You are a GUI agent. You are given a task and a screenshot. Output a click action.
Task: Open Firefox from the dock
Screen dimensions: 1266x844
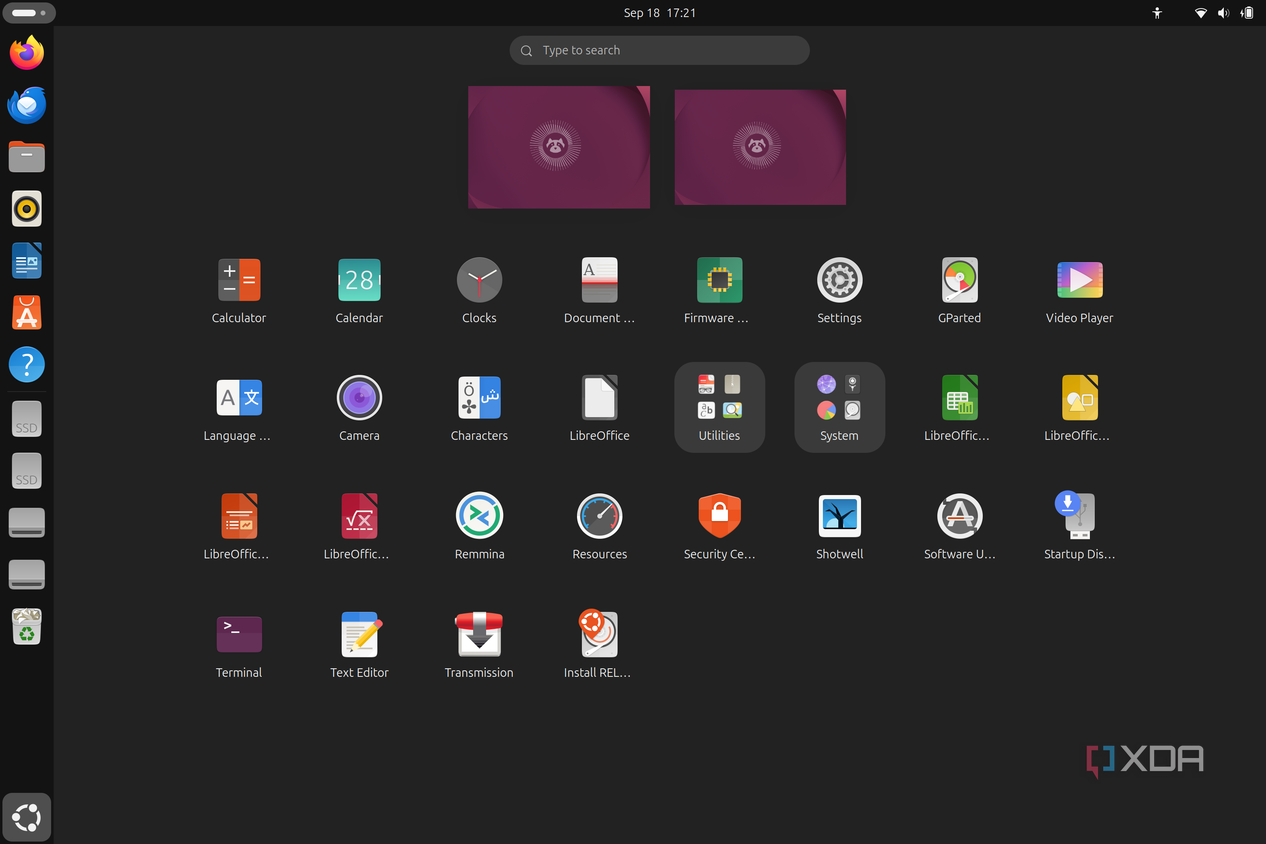(27, 52)
